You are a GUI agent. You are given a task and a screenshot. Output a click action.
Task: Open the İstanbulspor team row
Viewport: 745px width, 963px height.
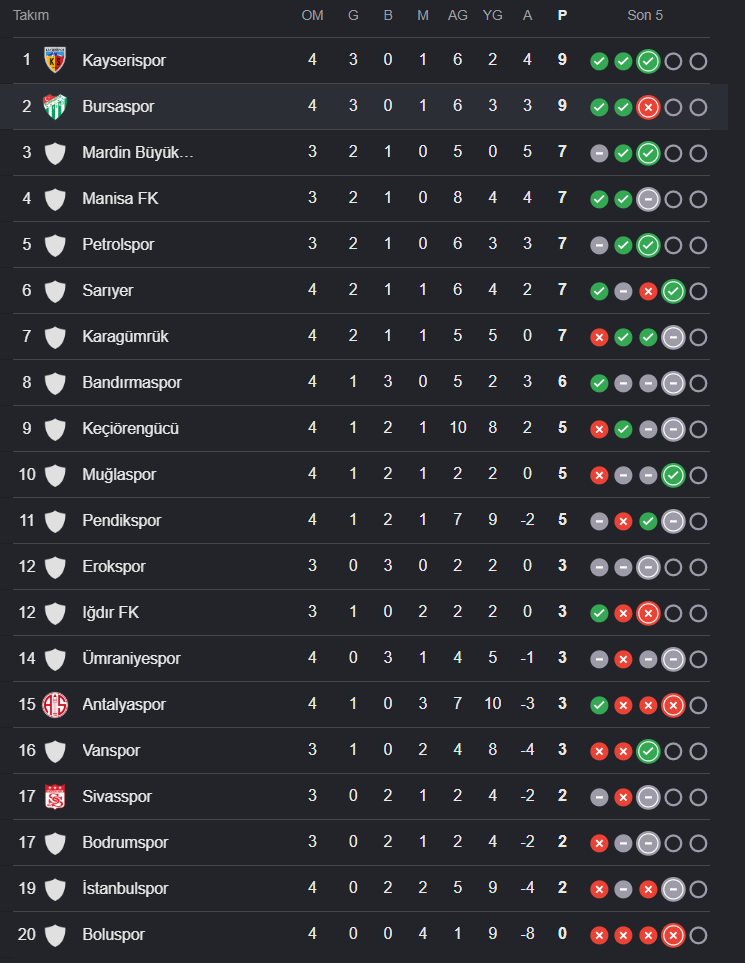point(361,888)
